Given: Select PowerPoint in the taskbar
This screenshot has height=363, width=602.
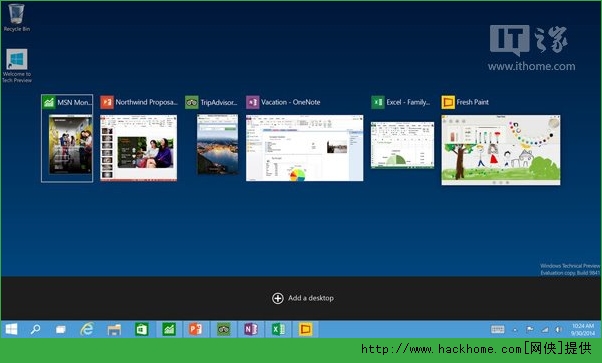Looking at the screenshot, I should (x=195, y=329).
